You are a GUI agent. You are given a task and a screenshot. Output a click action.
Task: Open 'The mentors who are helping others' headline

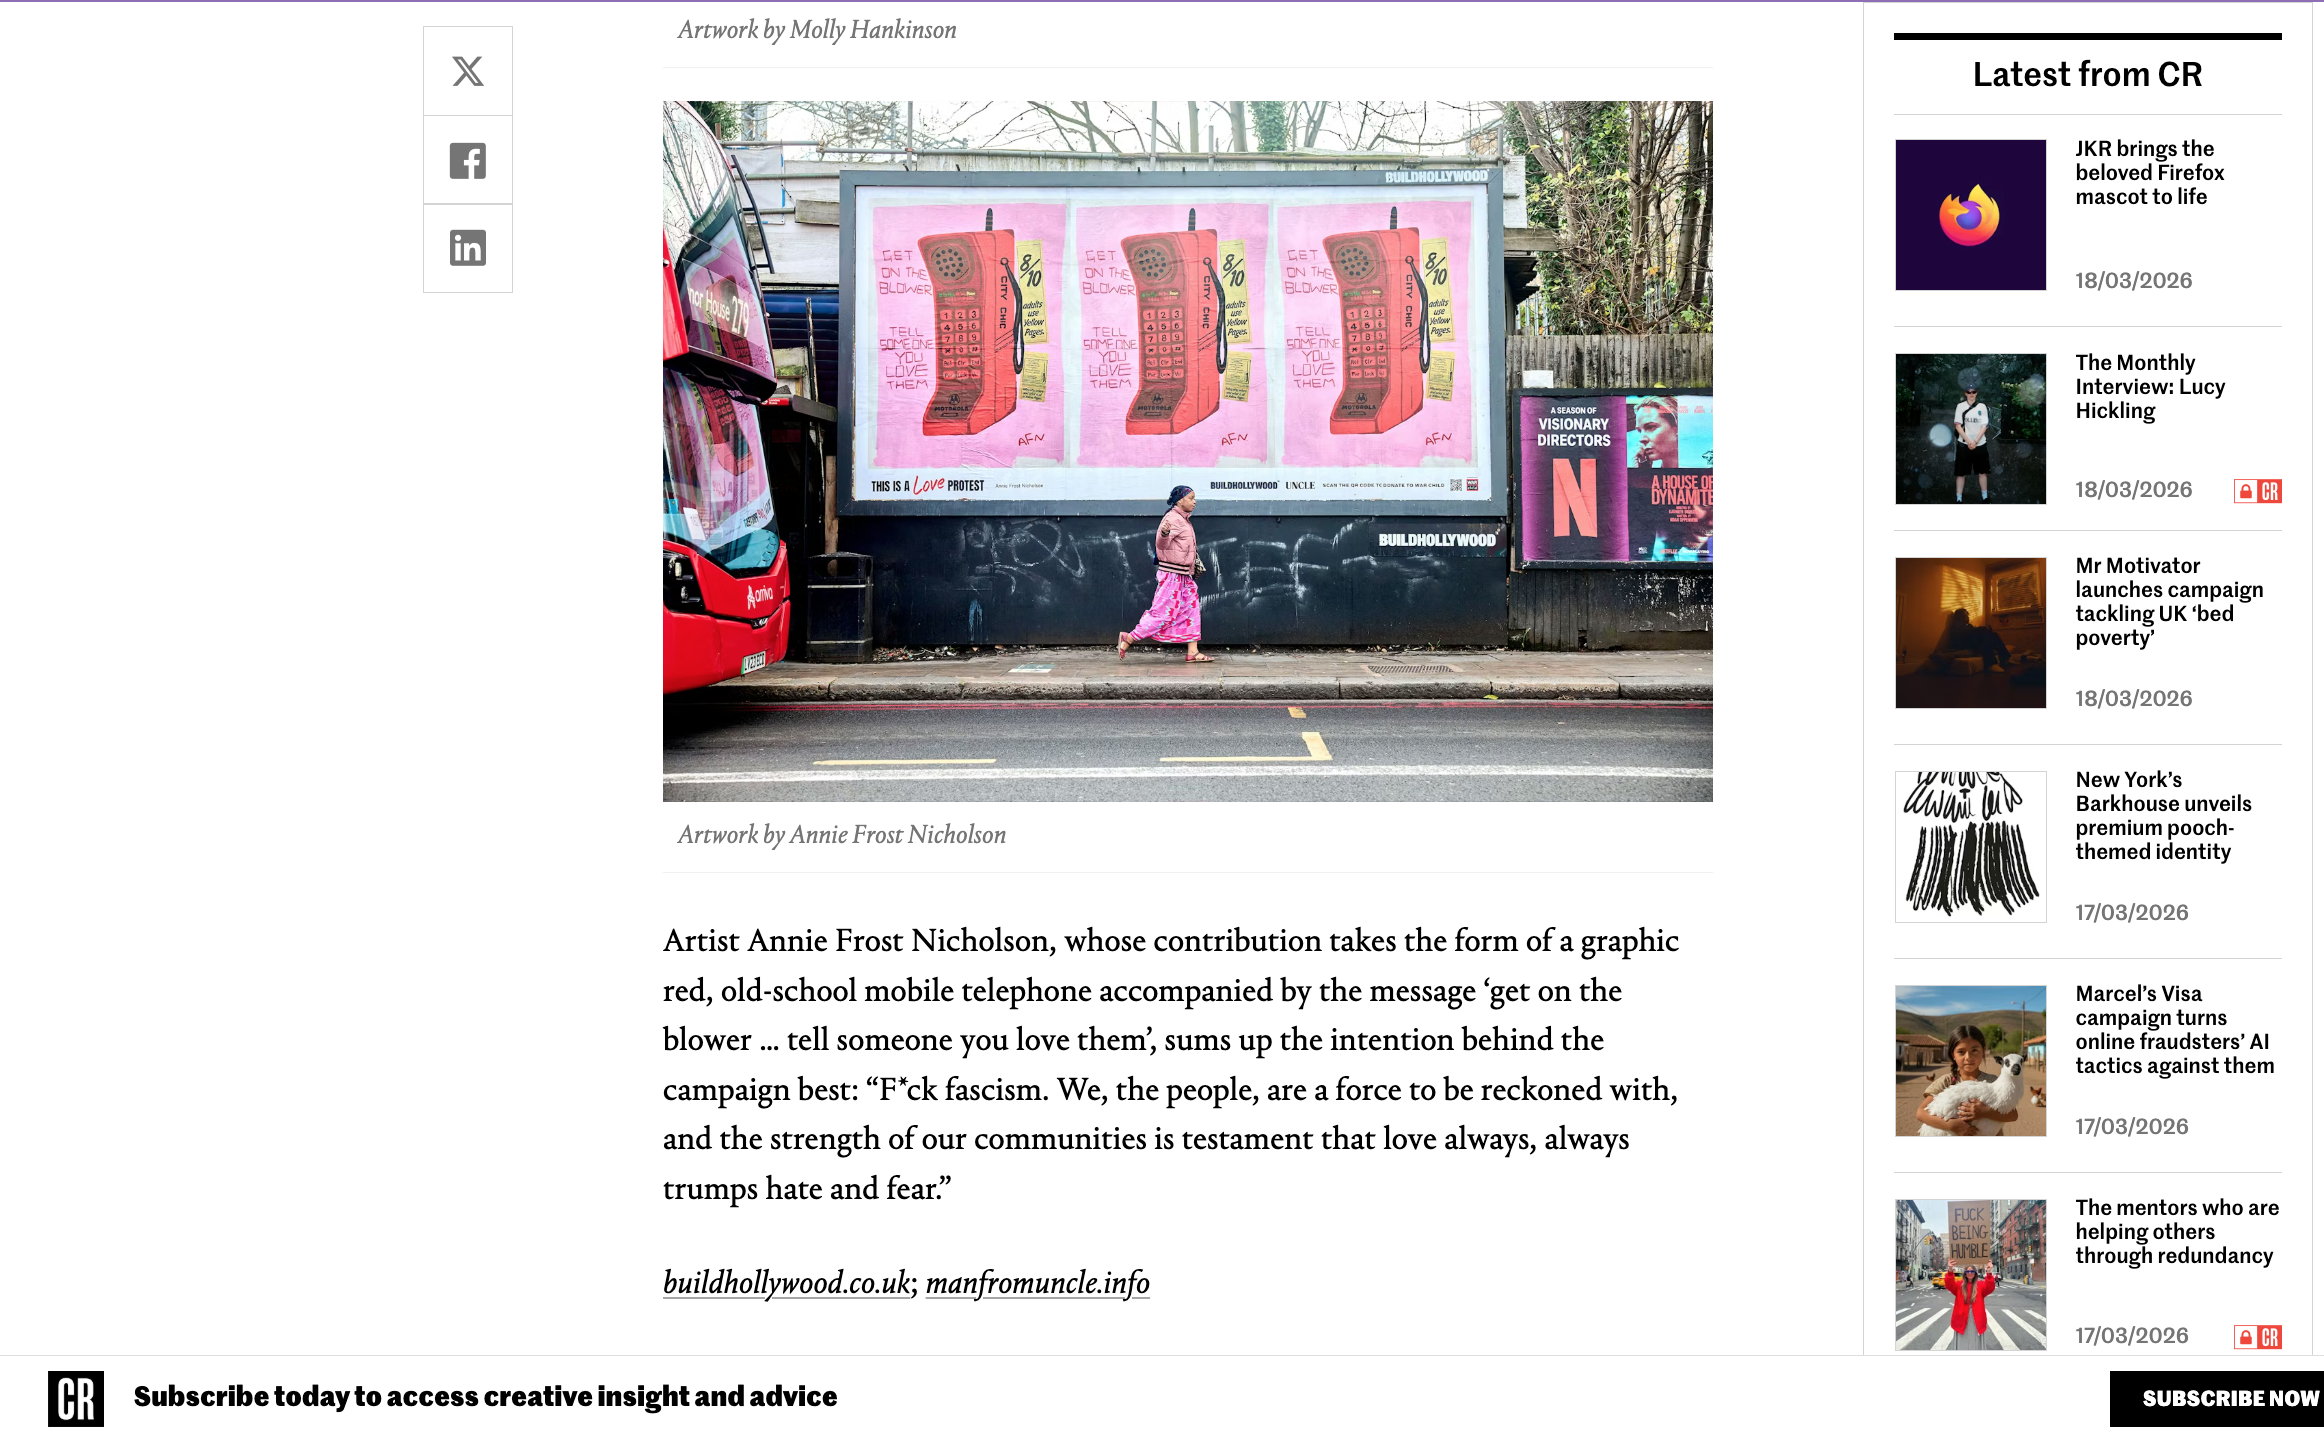coord(2177,1232)
